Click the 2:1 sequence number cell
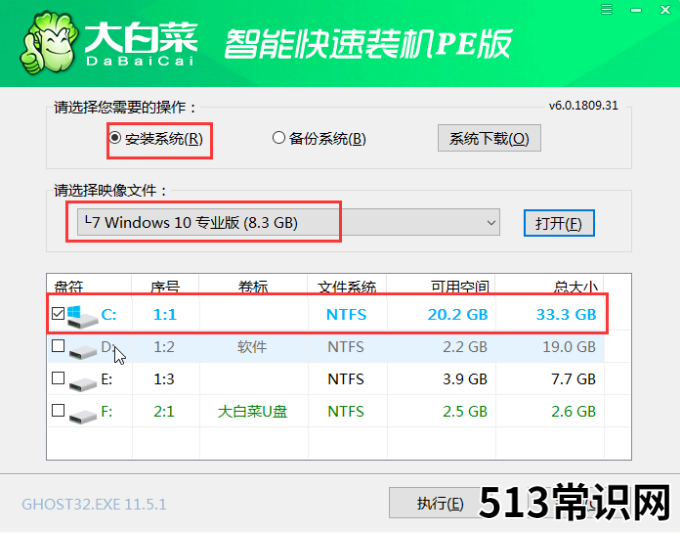Image resolution: width=680 pixels, height=533 pixels. click(164, 412)
